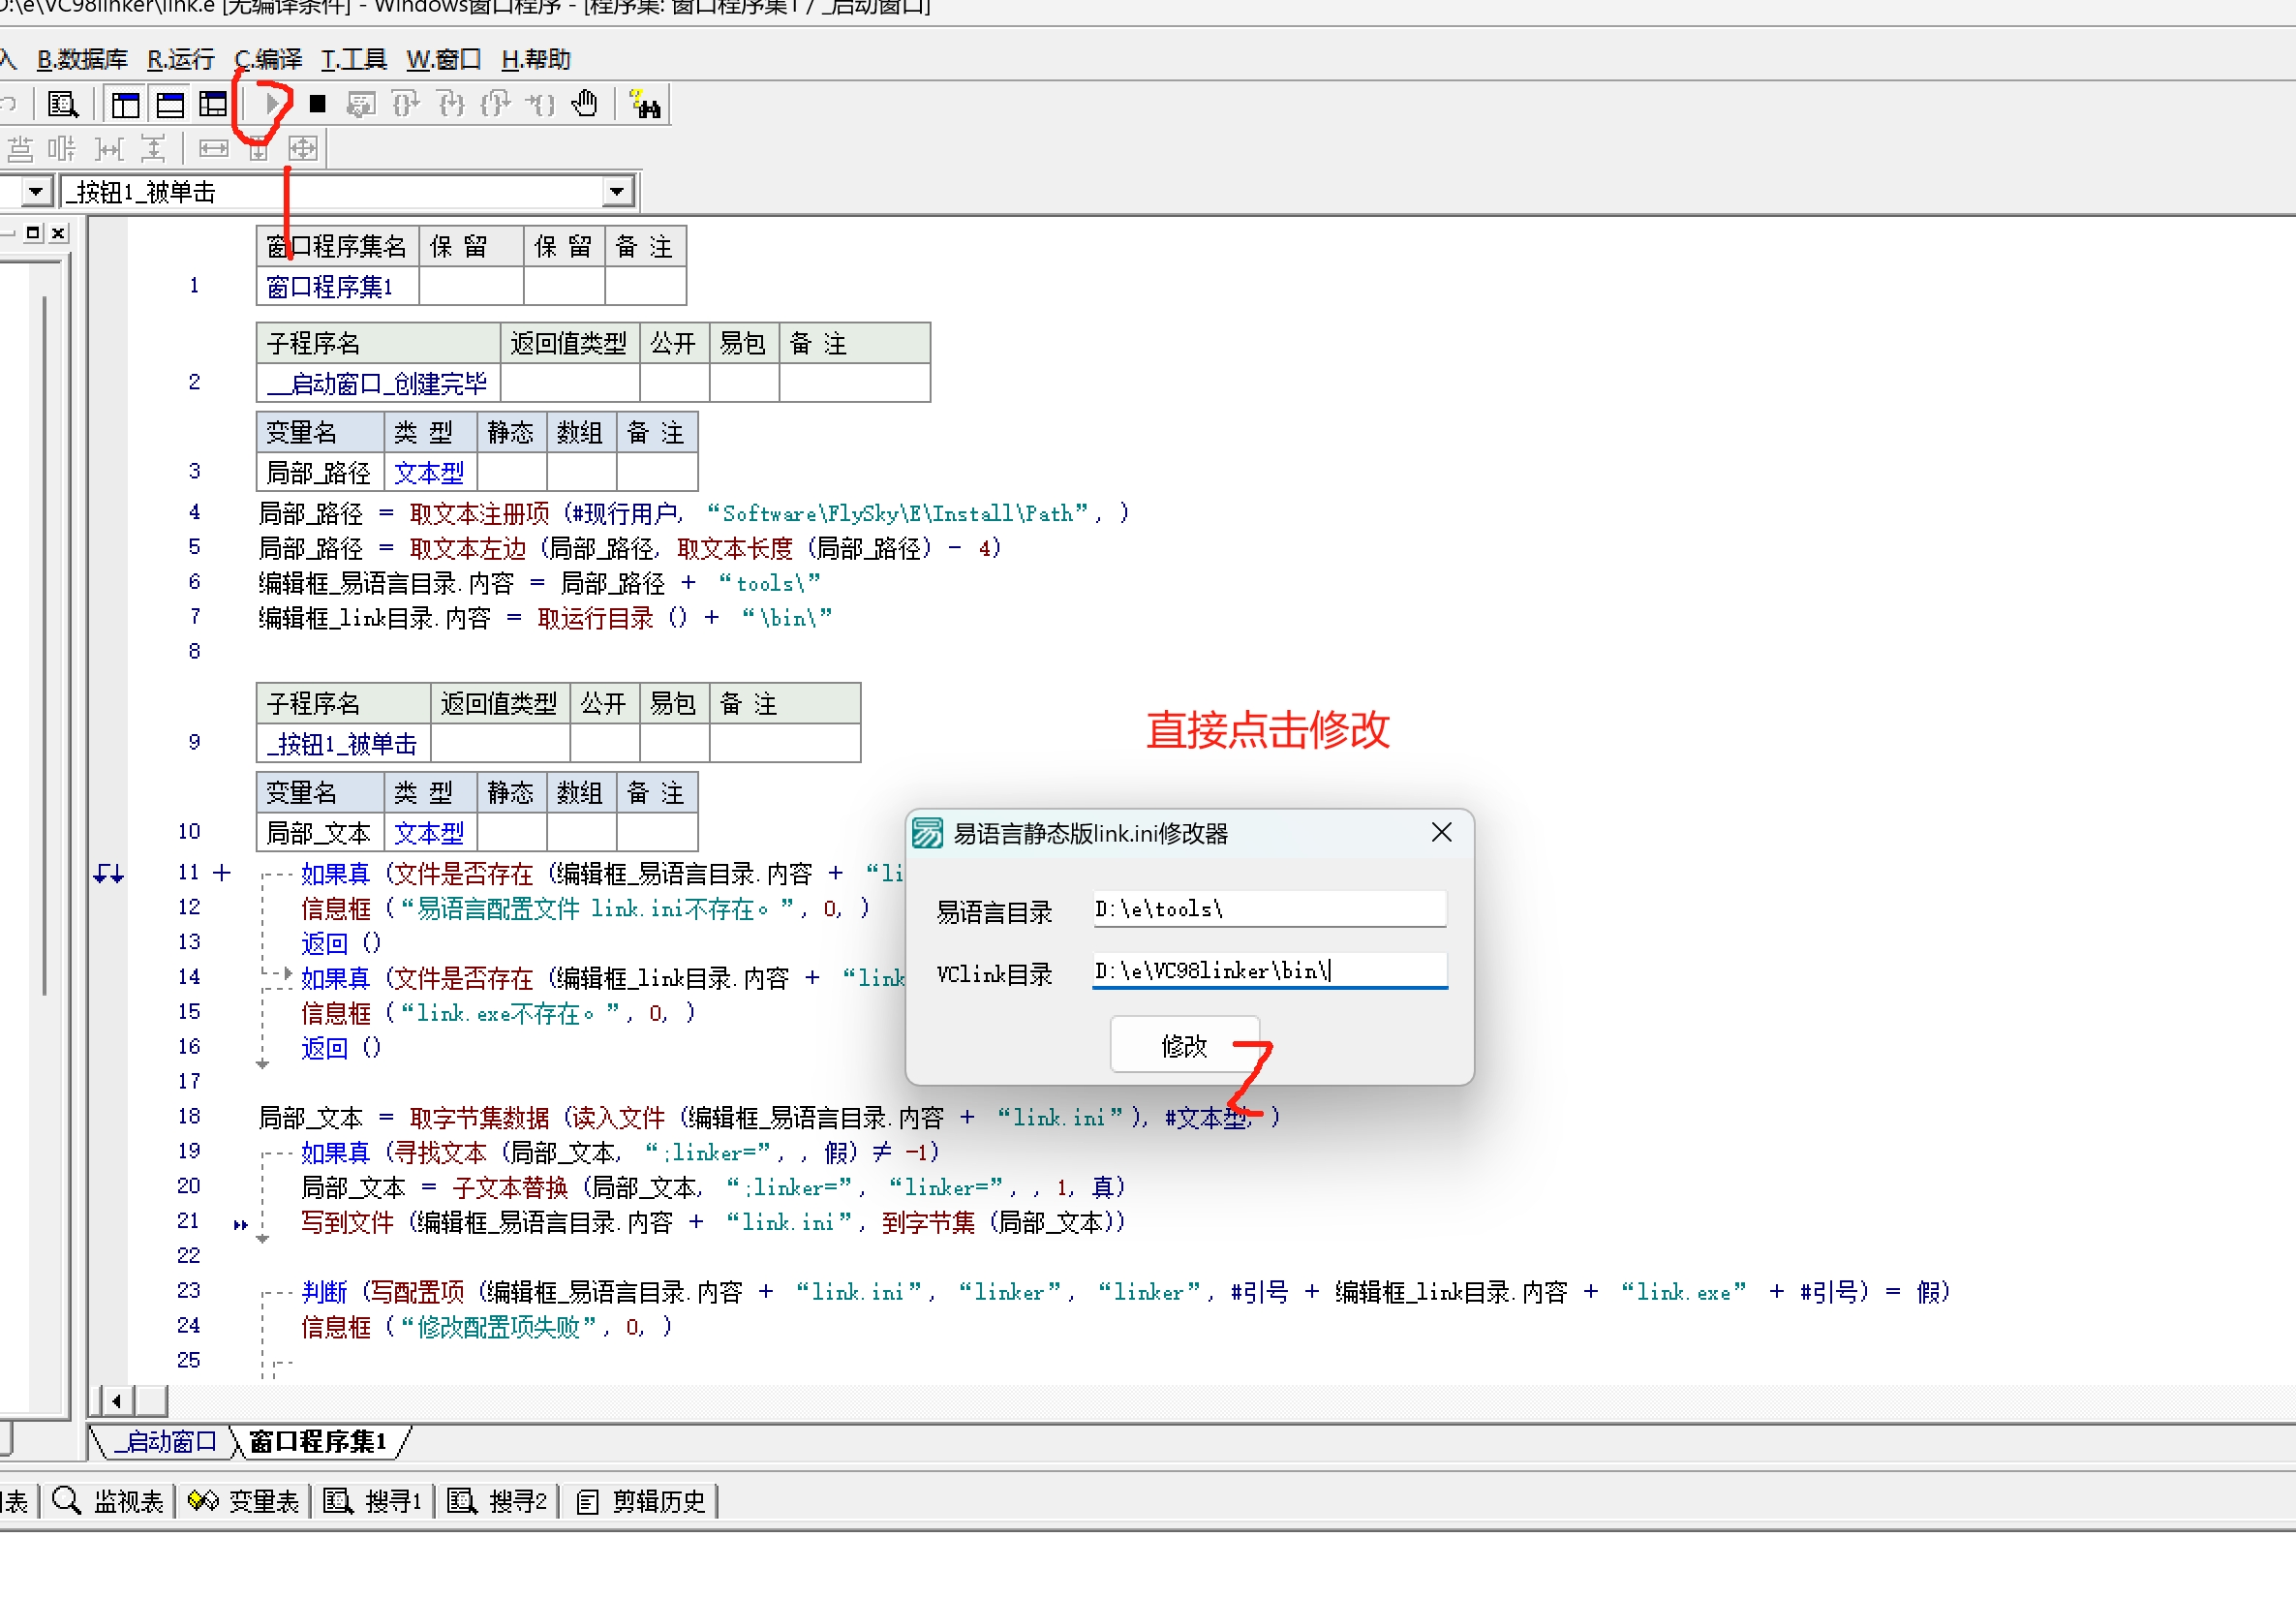This screenshot has height=1599, width=2296.
Task: Close the left work panel
Action: click(x=58, y=233)
